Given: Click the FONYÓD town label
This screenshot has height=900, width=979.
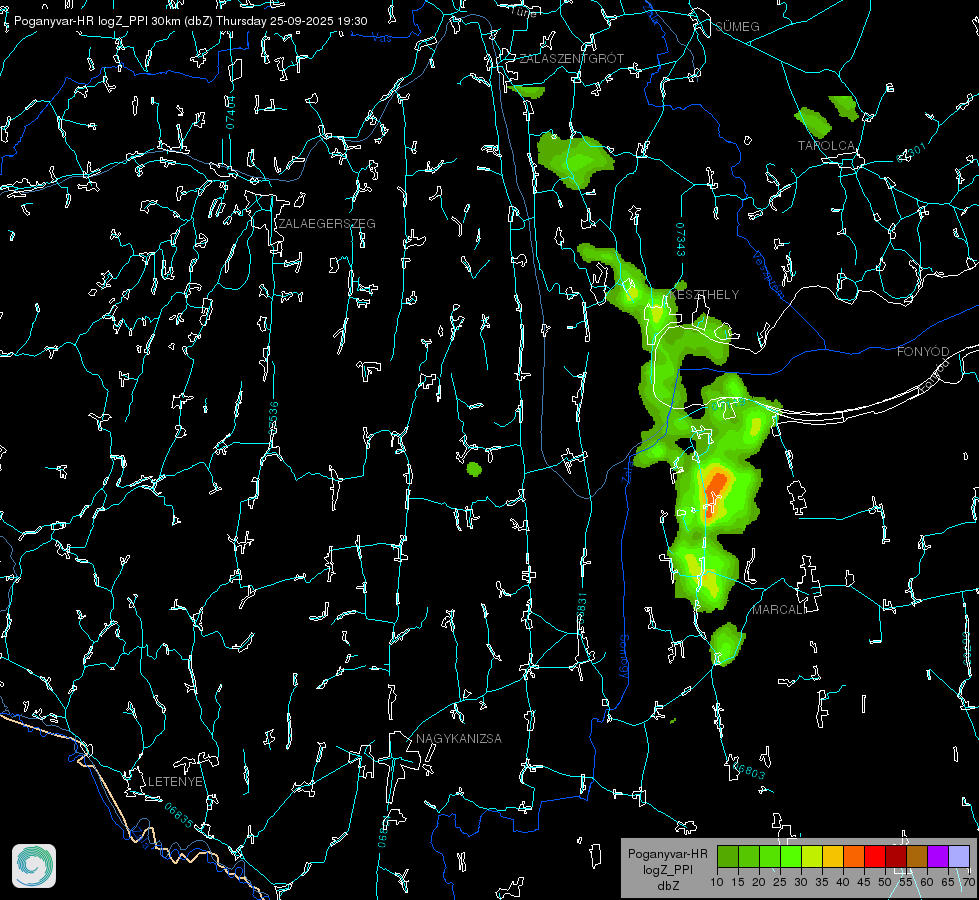Looking at the screenshot, I should pos(923,352).
